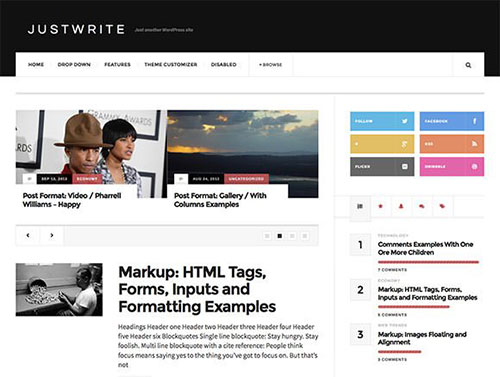Open the black and white post thumbnail
500x377 pixels.
(x=59, y=290)
